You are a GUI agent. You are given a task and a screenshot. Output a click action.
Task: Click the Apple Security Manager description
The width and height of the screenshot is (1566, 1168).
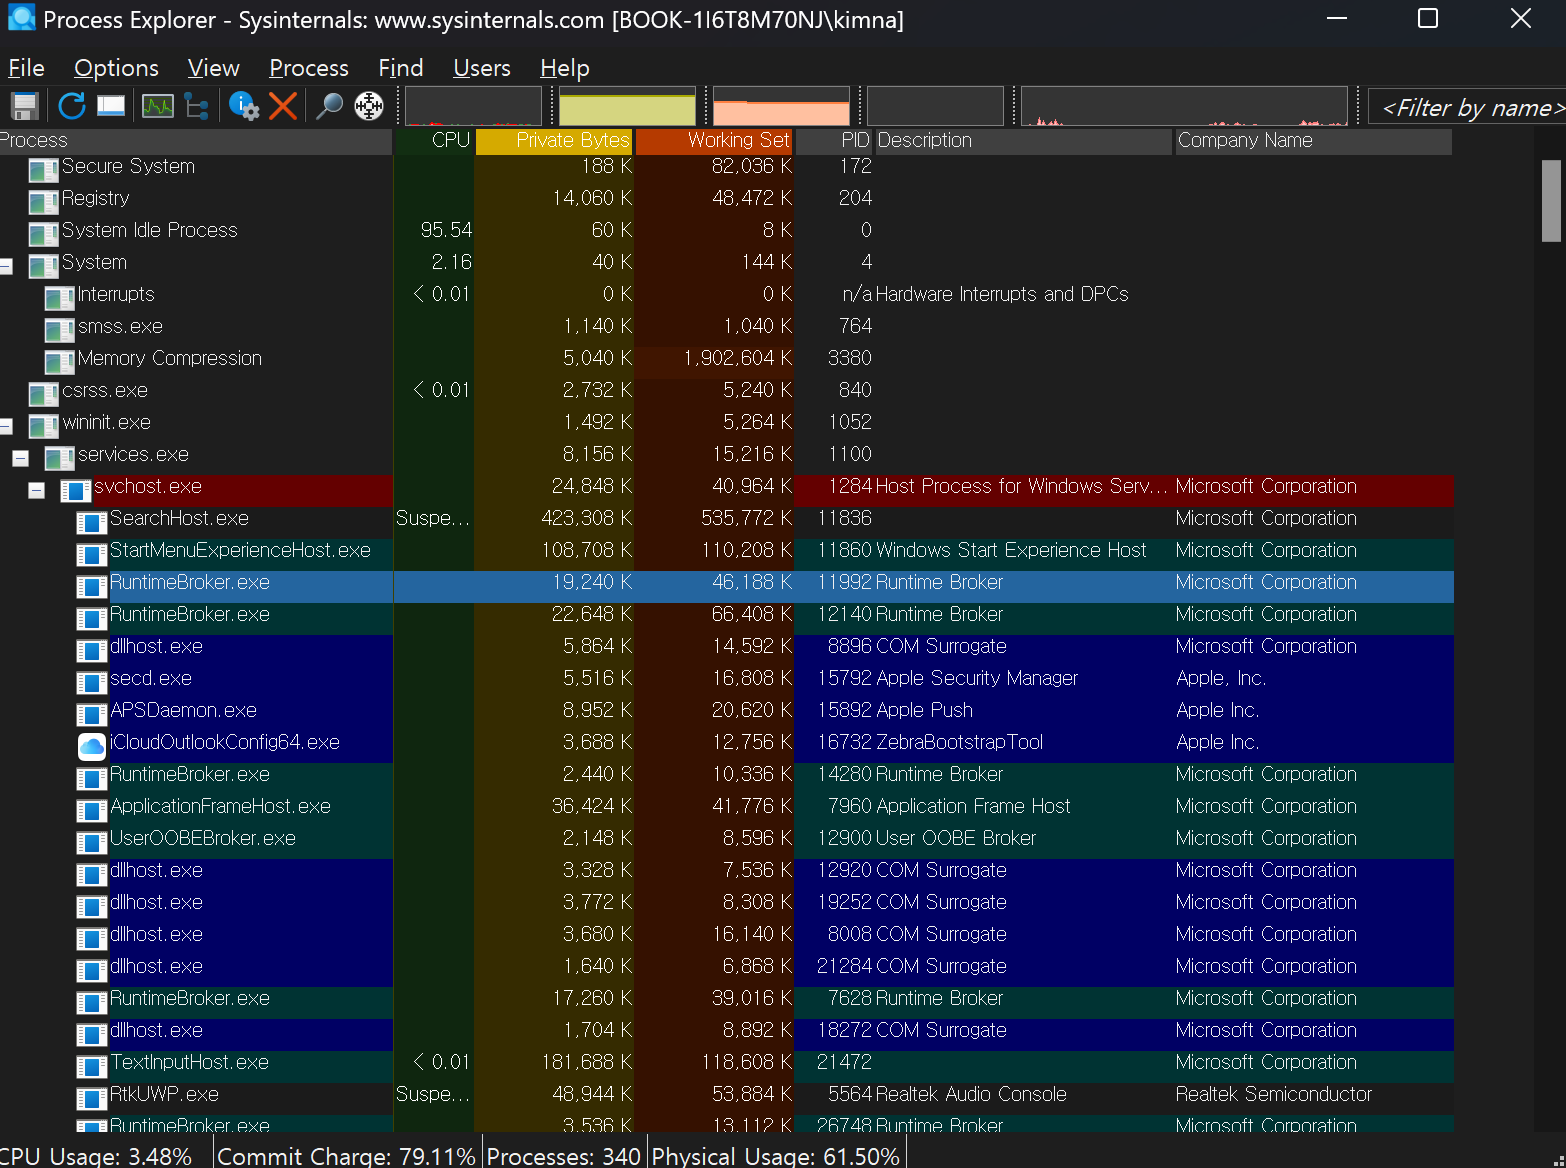pyautogui.click(x=976, y=678)
